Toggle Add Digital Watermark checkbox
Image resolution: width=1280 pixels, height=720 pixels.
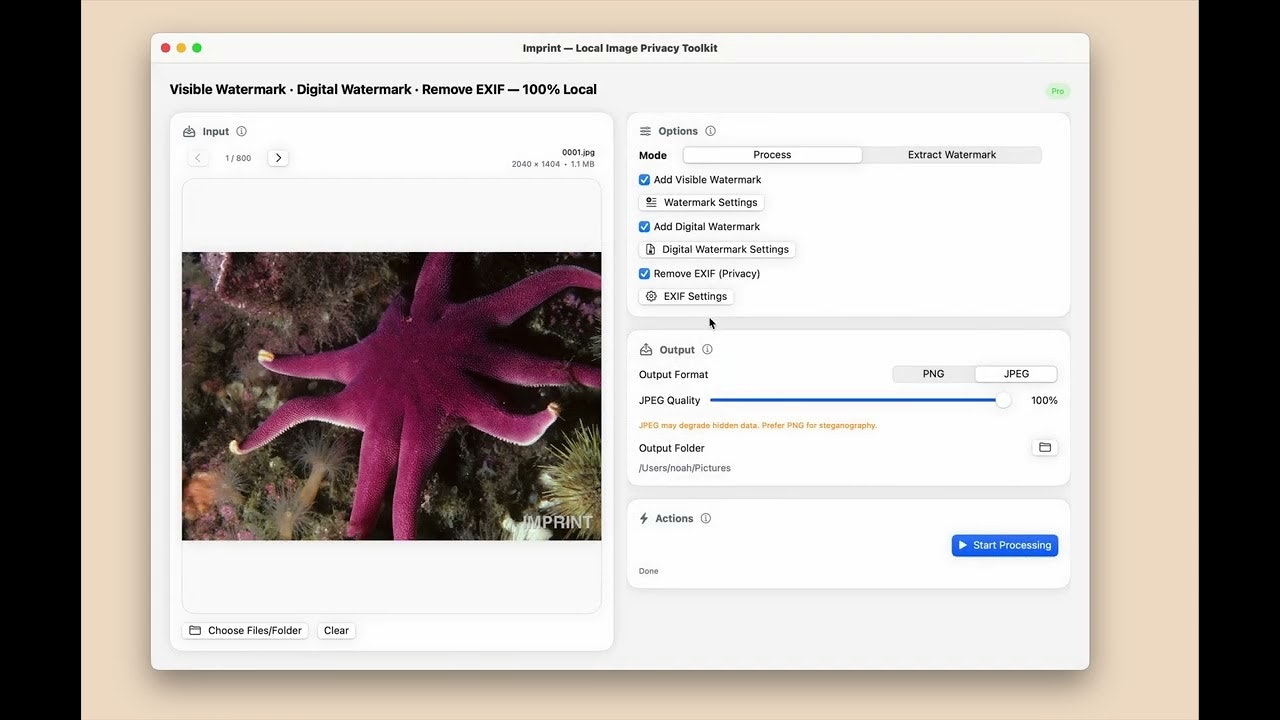[644, 227]
